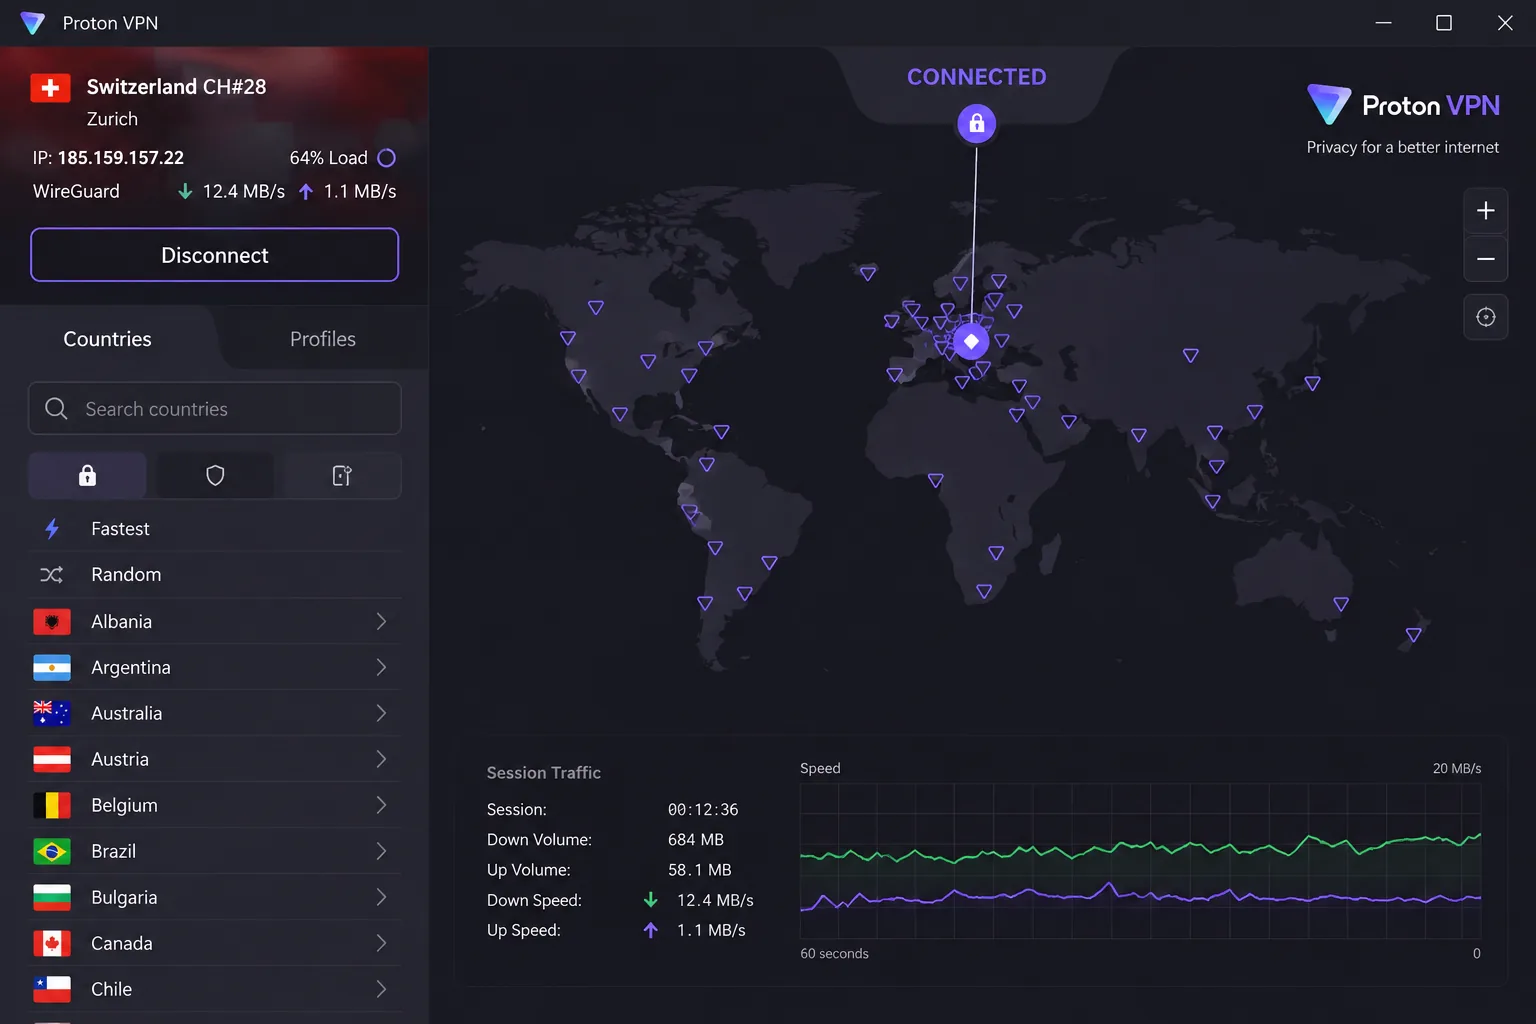The image size is (1536, 1024).
Task: Disconnect from the VPN
Action: [x=215, y=255]
